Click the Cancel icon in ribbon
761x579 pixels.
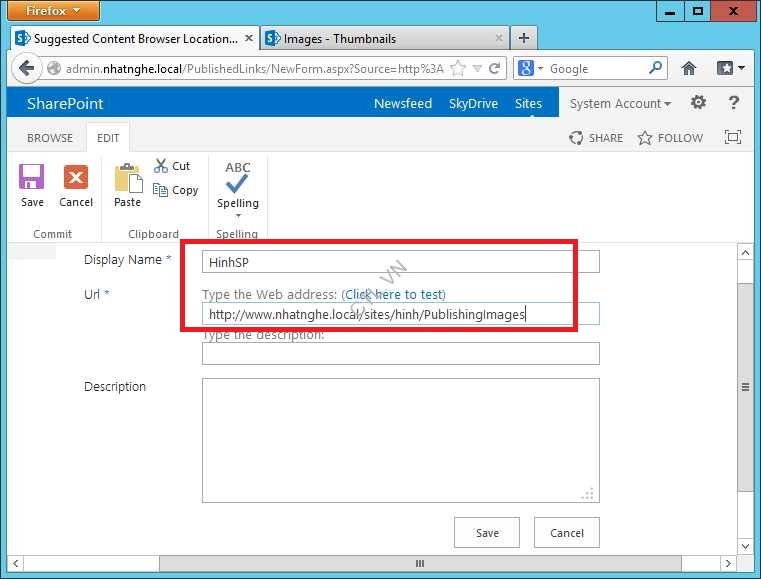76,178
